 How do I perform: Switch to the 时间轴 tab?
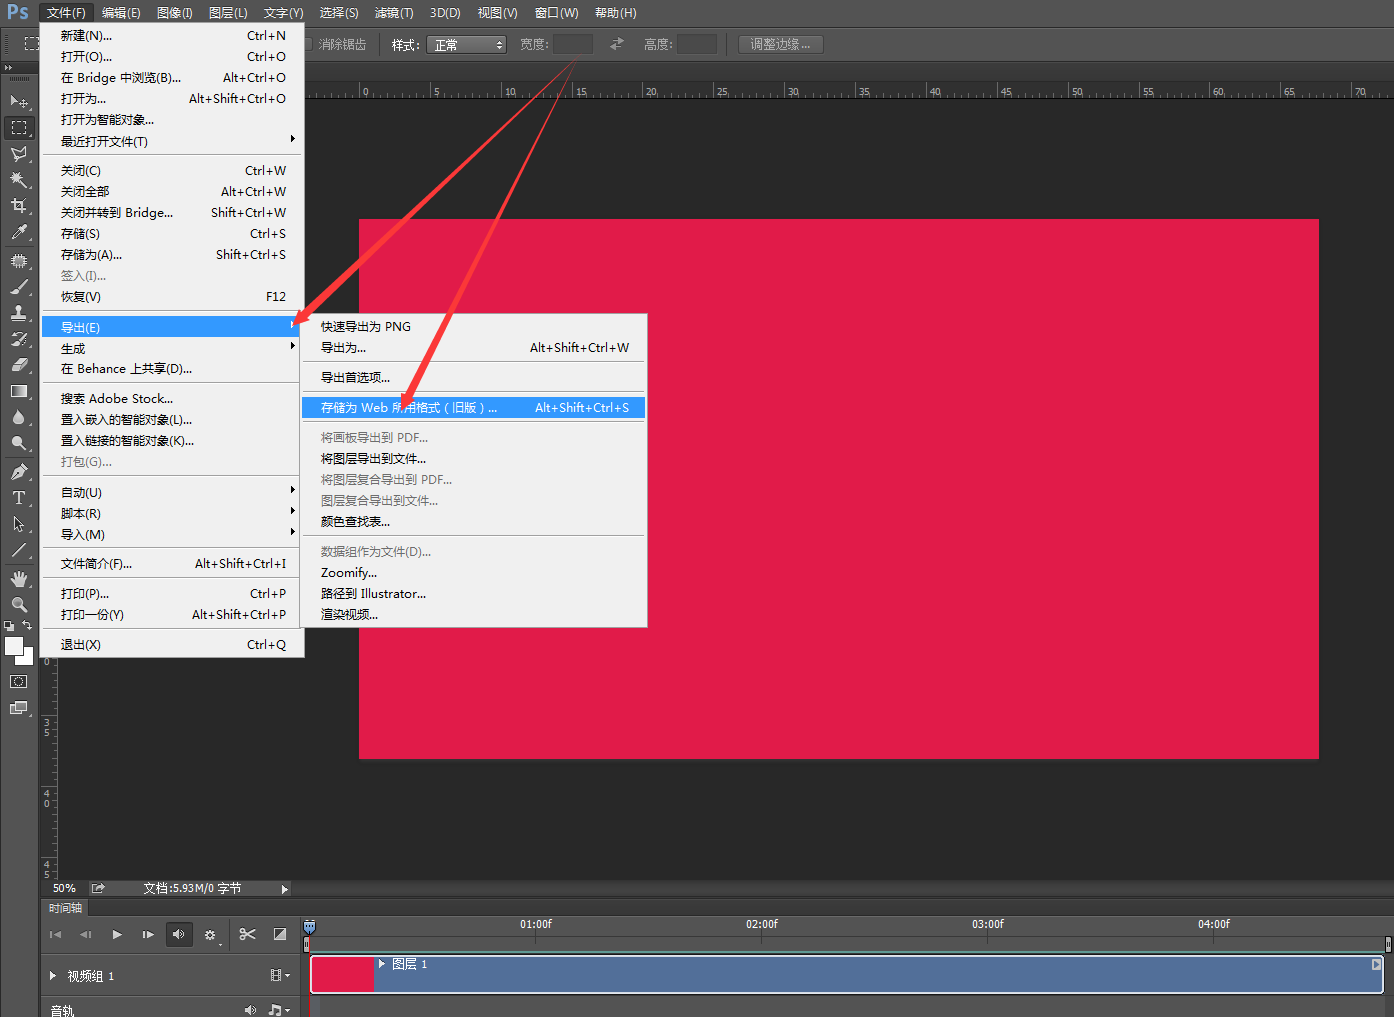pos(66,908)
